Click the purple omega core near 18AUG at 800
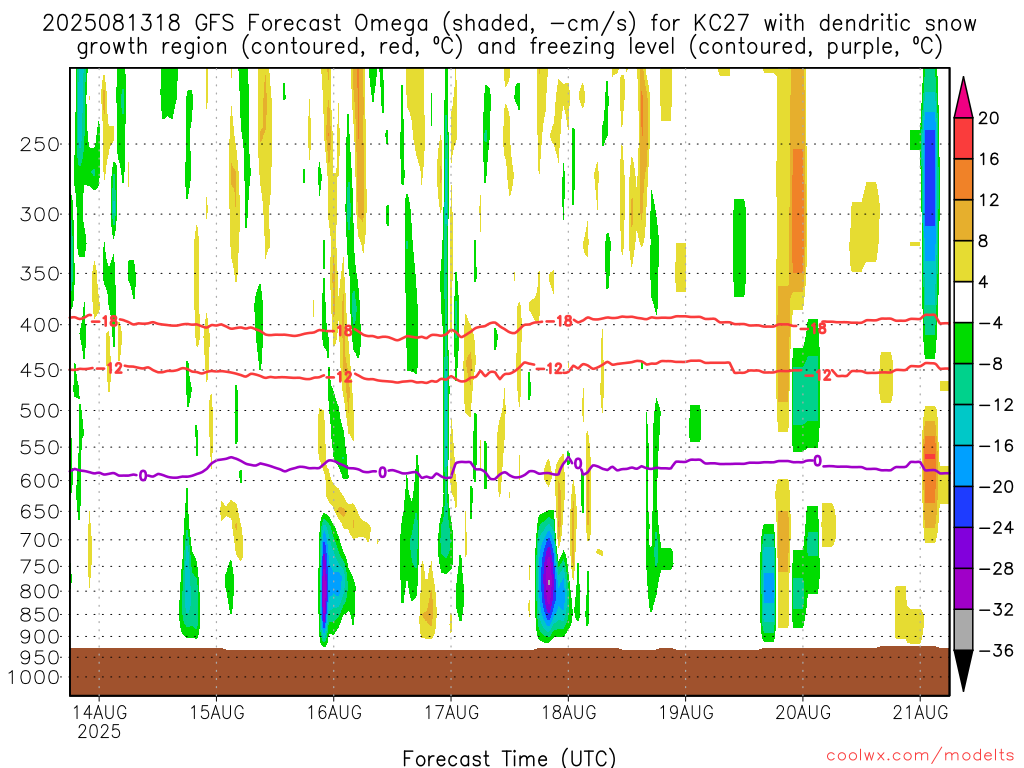 tap(549, 580)
